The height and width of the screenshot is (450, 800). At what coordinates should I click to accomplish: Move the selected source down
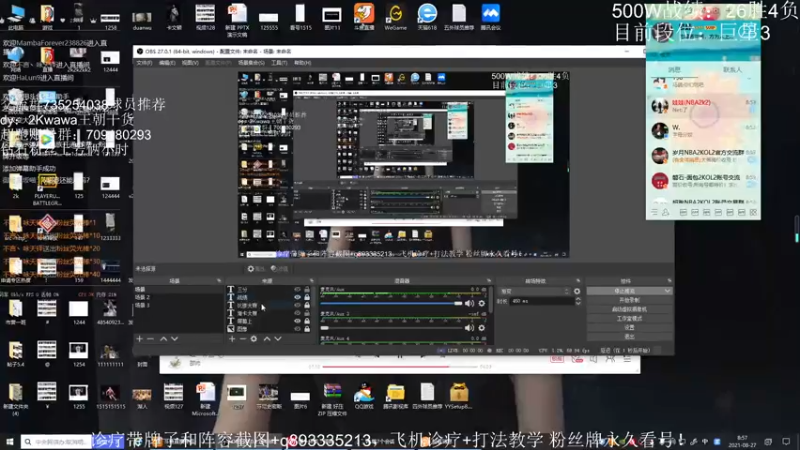tap(278, 339)
